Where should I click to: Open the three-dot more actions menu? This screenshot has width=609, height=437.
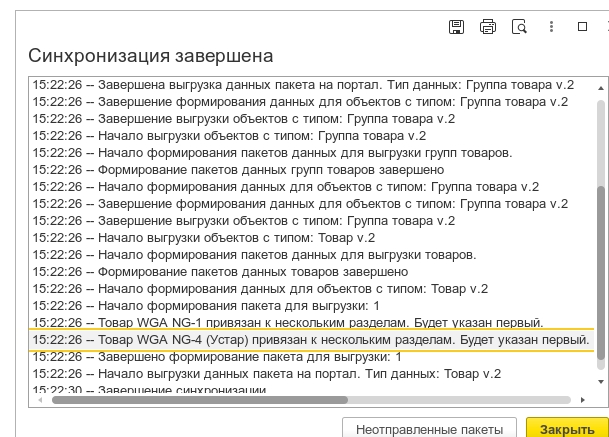(552, 27)
